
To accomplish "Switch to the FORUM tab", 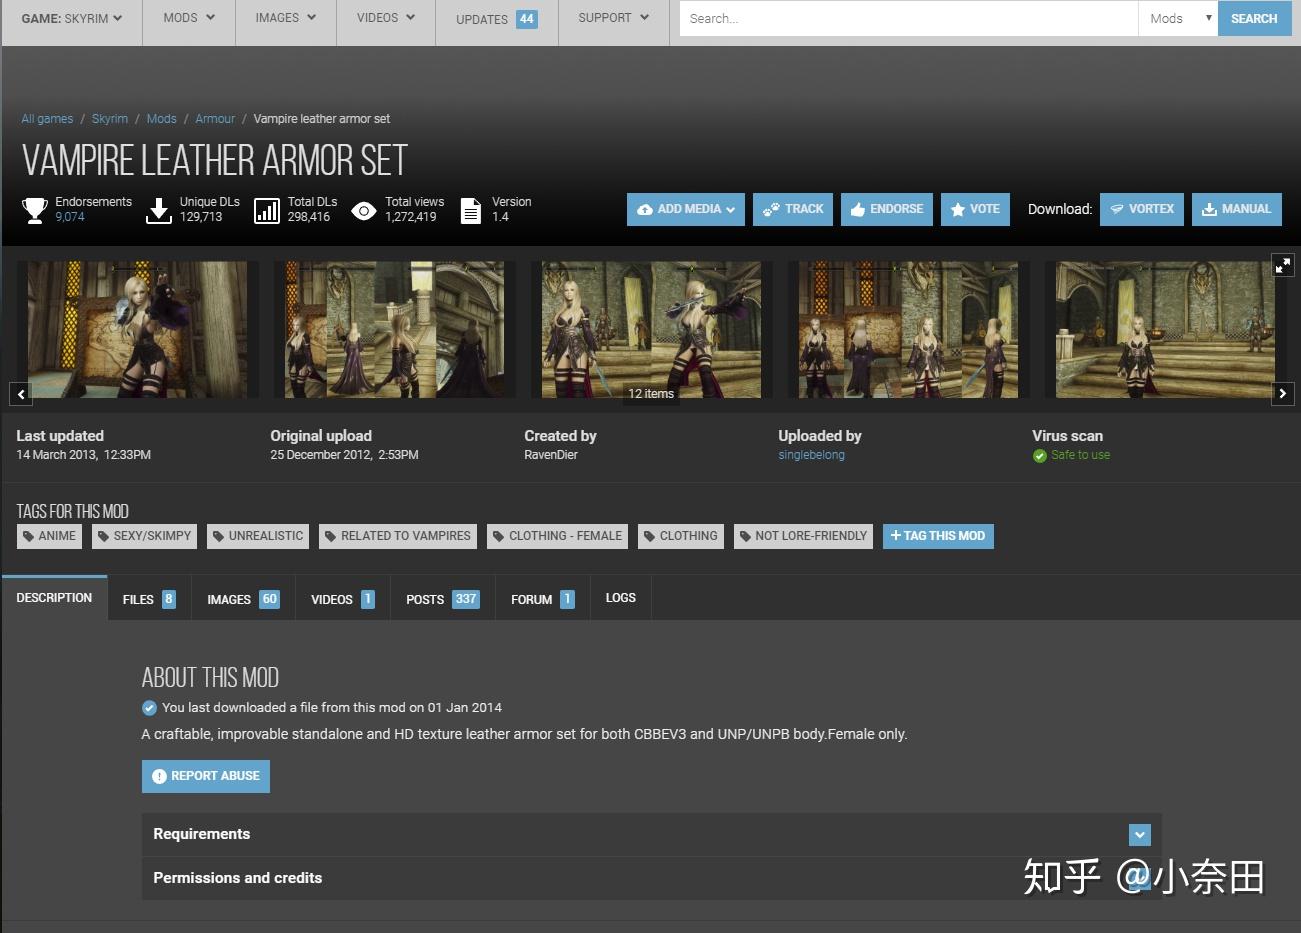I will point(543,599).
